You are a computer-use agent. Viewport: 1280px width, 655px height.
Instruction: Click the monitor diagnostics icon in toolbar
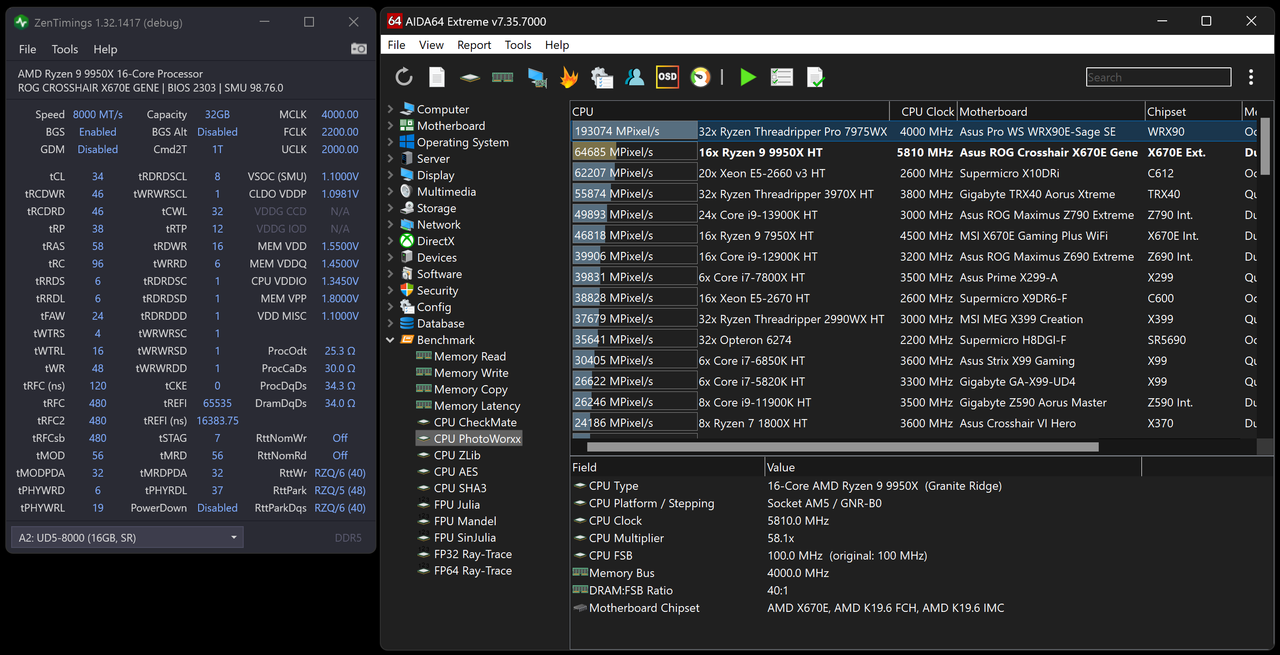pos(537,77)
